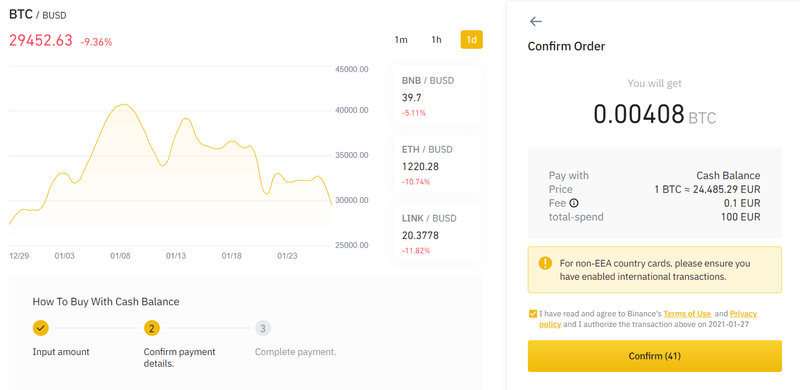
Task: Click the completed step checkmark circle
Action: tap(41, 328)
